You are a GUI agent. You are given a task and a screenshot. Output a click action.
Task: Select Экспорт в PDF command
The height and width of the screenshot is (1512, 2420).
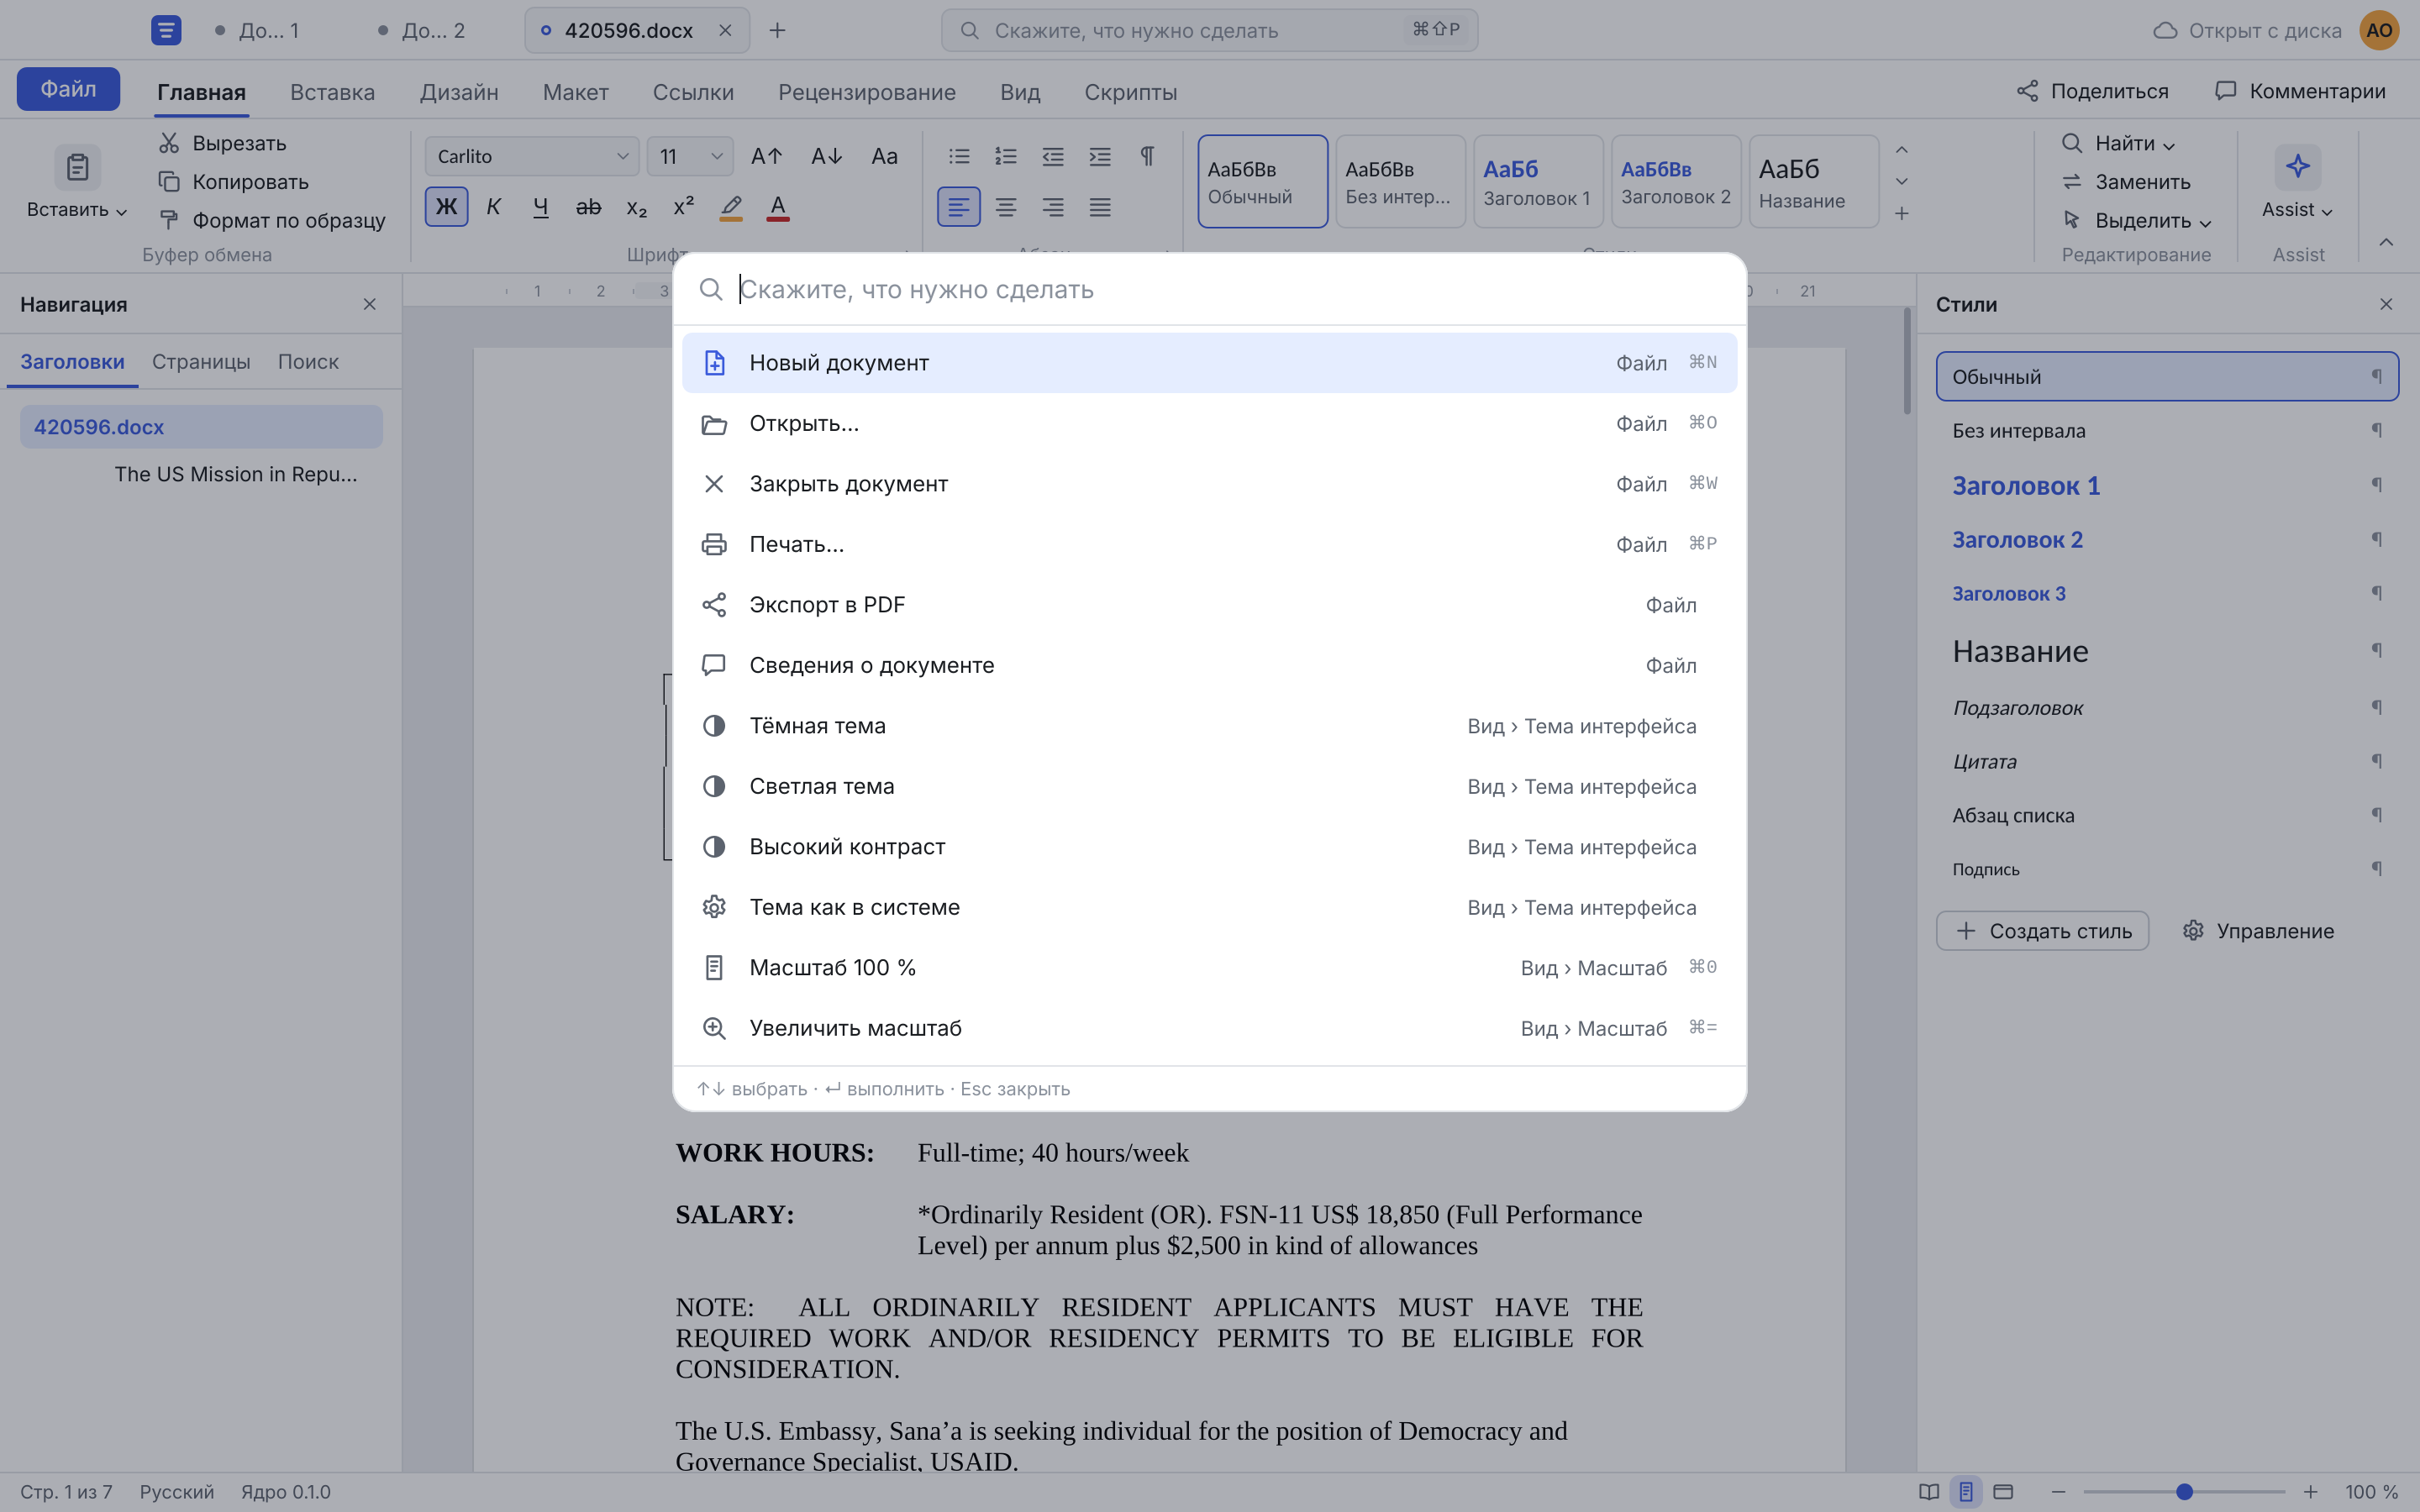[1209, 605]
